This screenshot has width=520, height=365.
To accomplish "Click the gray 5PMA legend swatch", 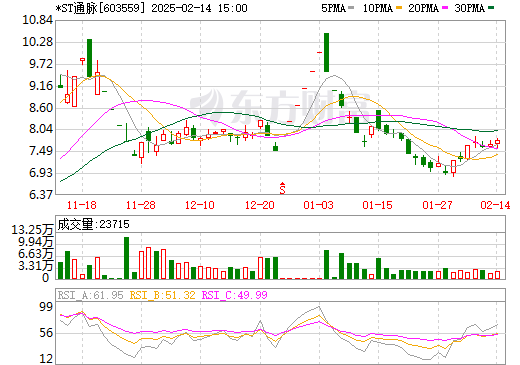I will pyautogui.click(x=351, y=8).
